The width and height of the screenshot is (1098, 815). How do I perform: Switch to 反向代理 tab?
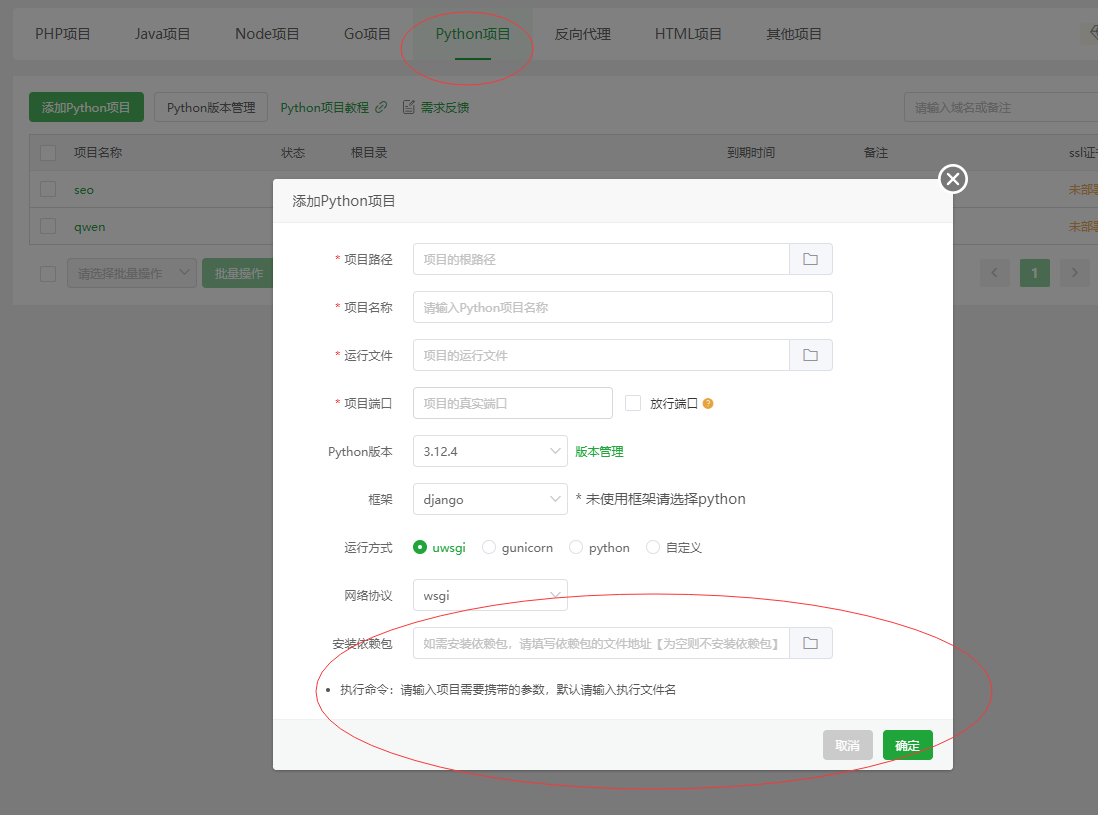pos(583,34)
